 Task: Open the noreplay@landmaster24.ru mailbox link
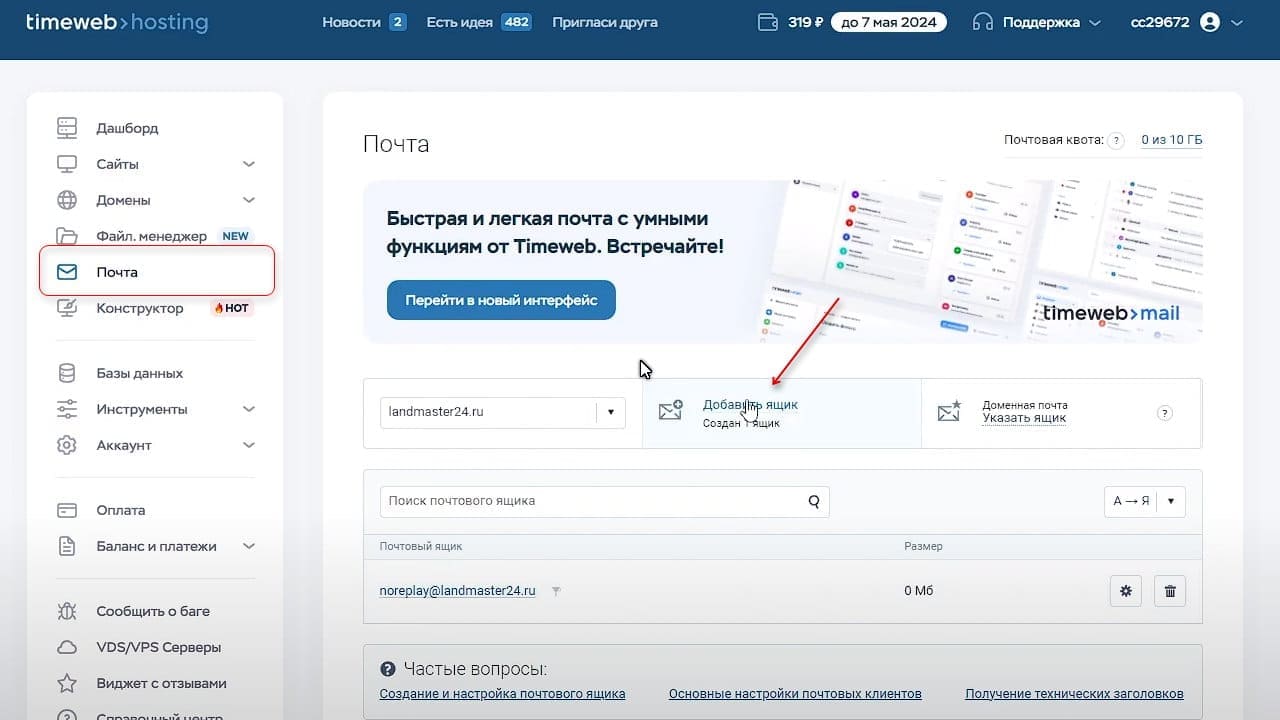pos(457,591)
